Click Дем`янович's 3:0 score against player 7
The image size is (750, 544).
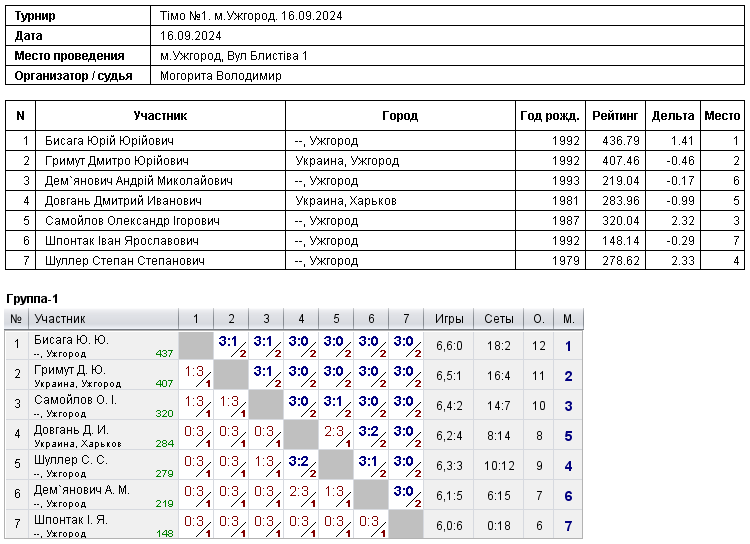403,491
